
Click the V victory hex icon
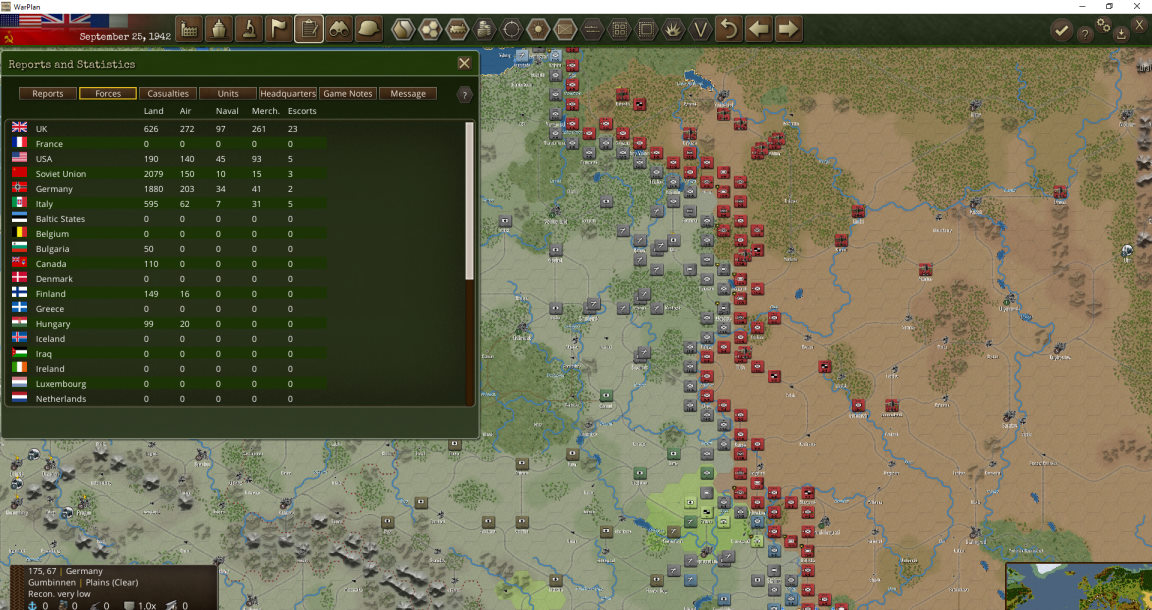pos(701,29)
